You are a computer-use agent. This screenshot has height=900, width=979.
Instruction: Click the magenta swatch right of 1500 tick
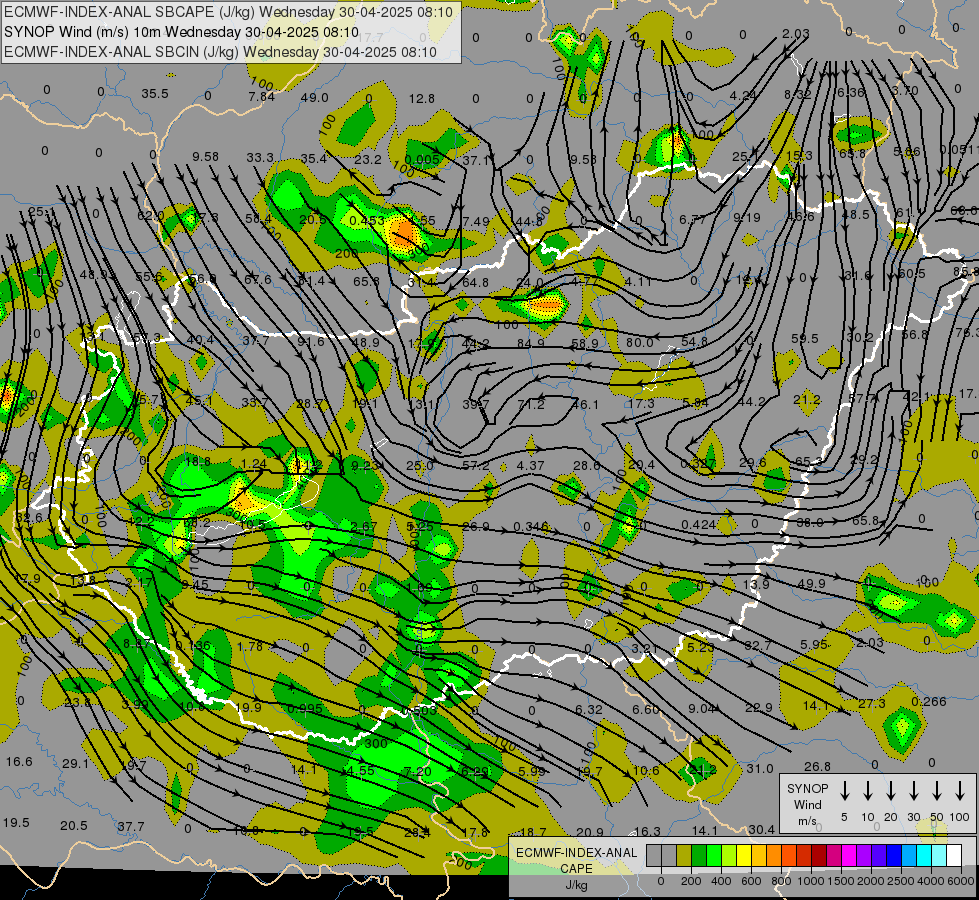pos(849,855)
